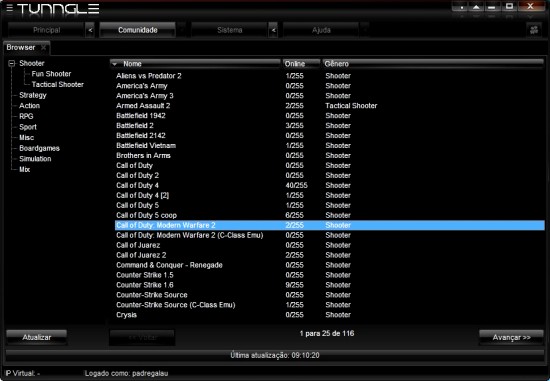Select Tactical Shooter category
550x381 pixels.
(58, 84)
